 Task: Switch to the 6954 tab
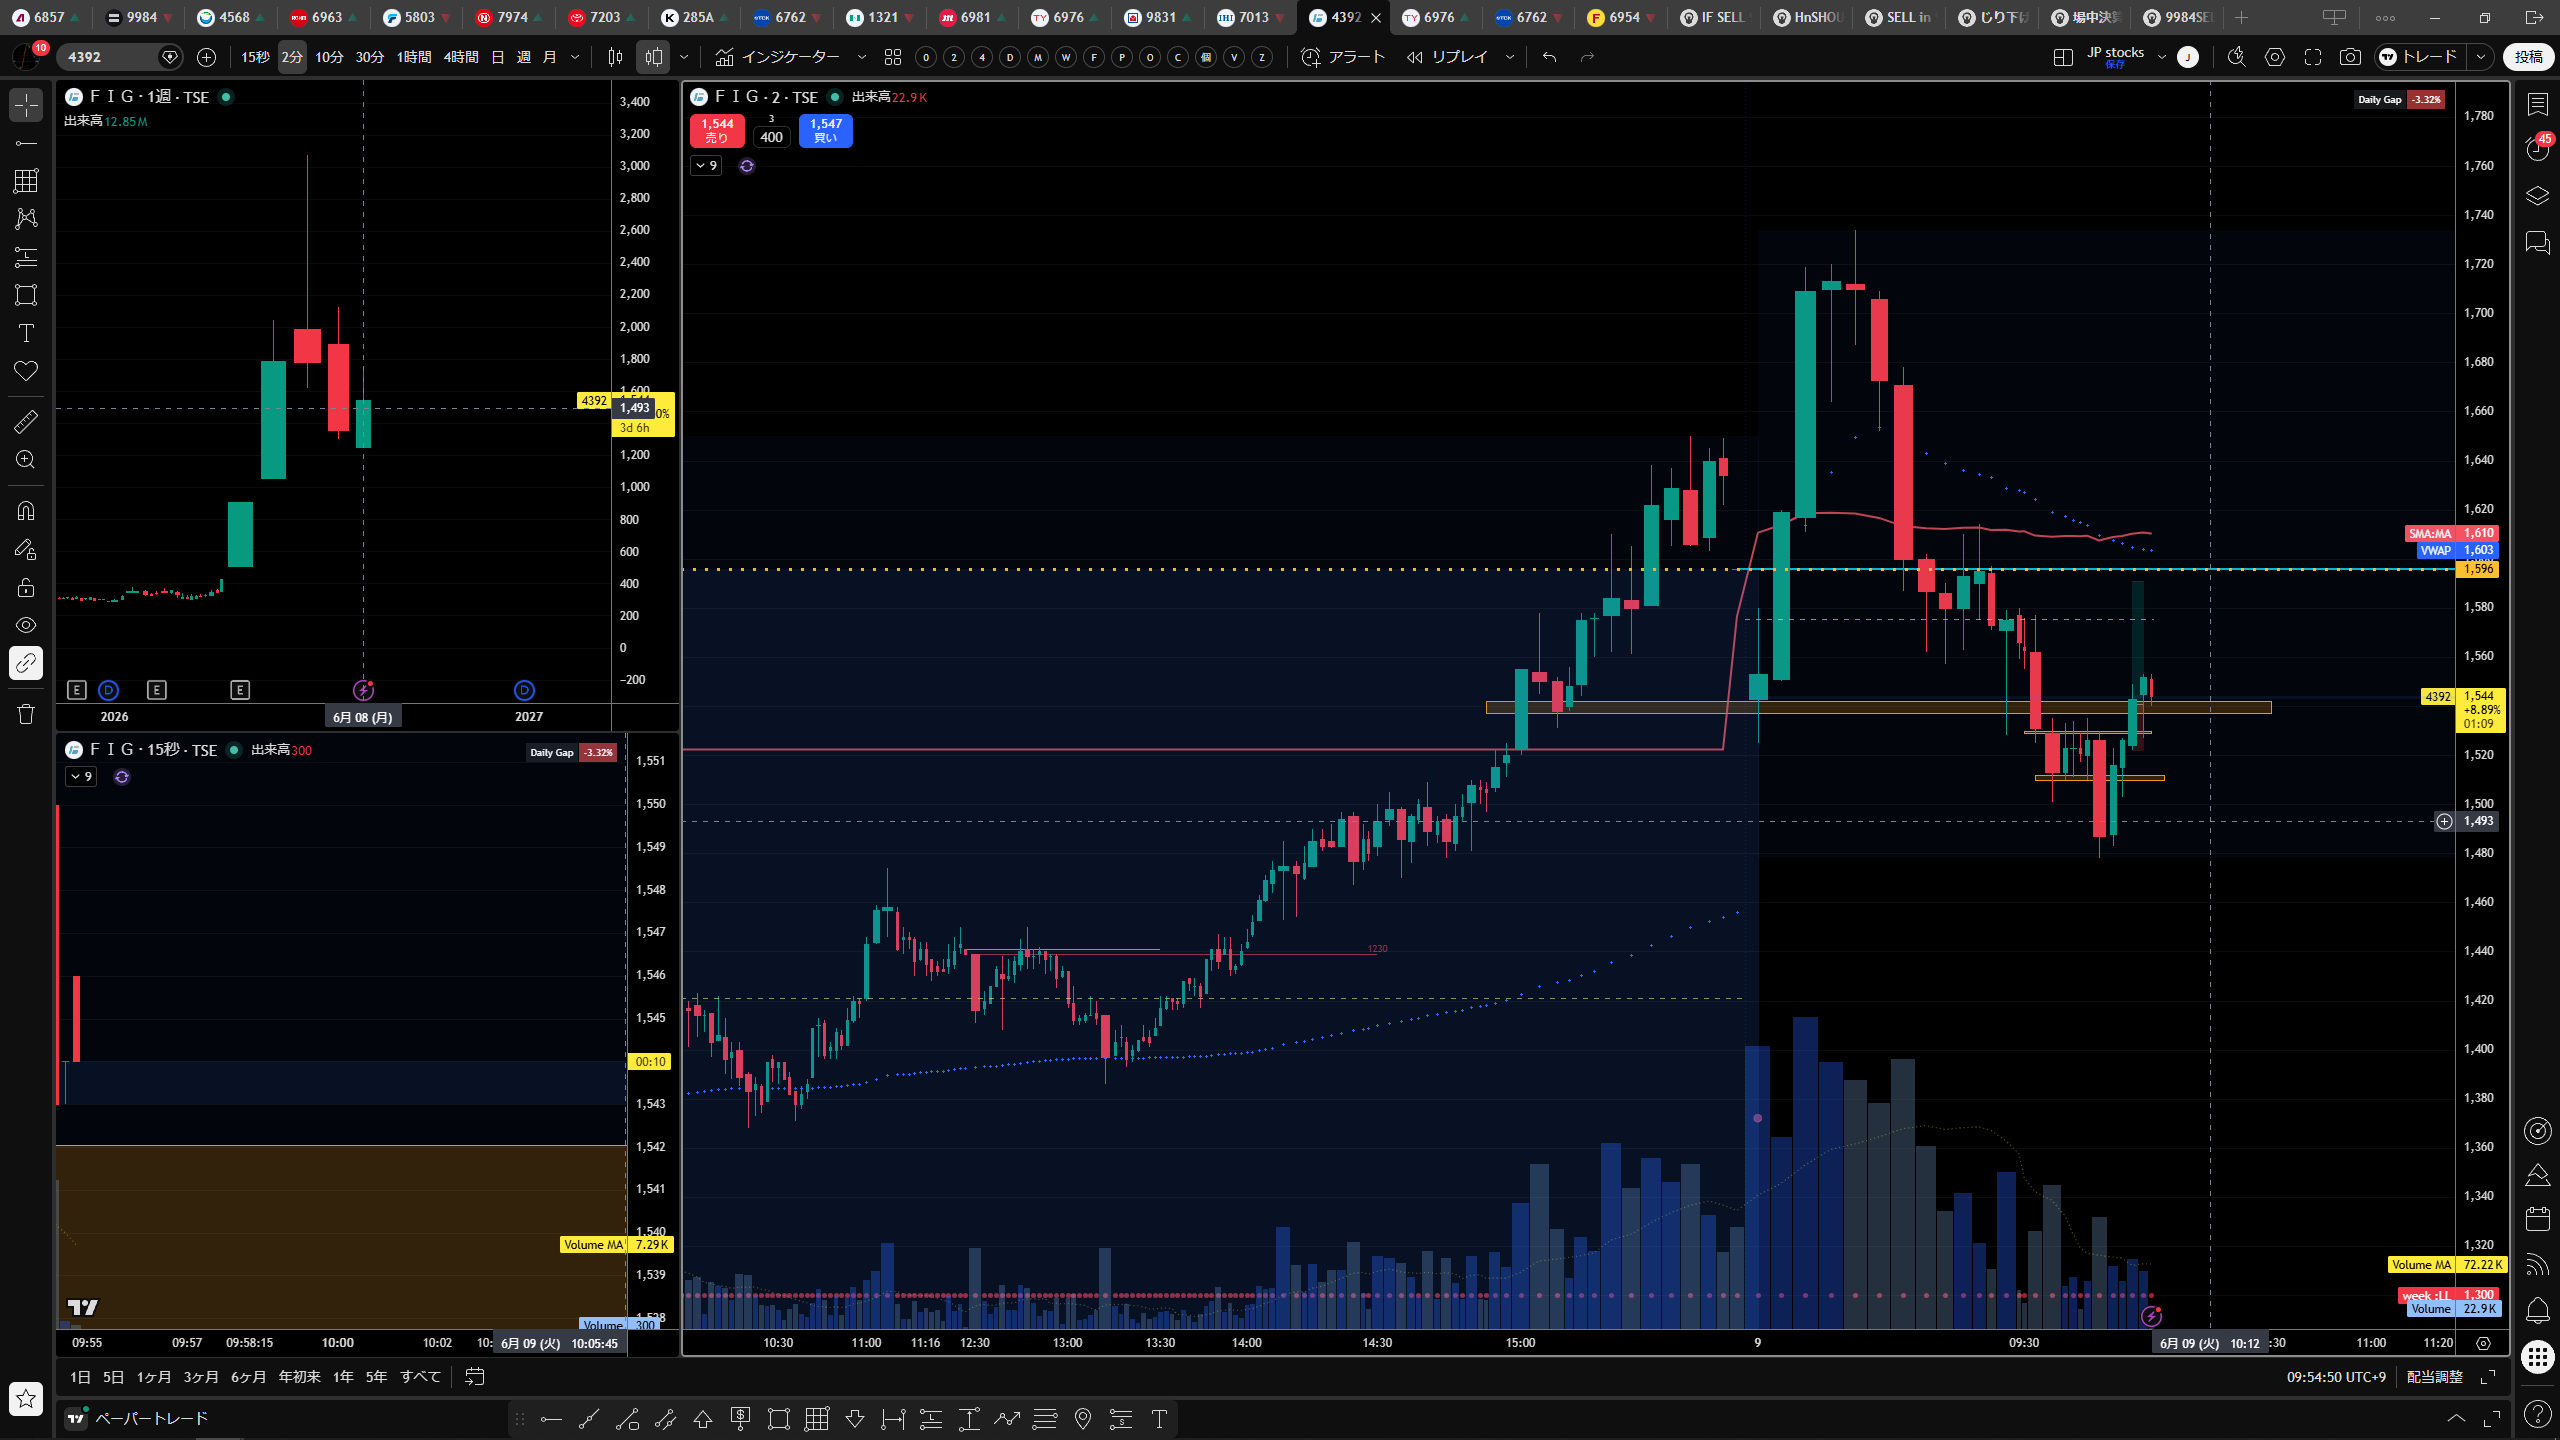click(1622, 17)
